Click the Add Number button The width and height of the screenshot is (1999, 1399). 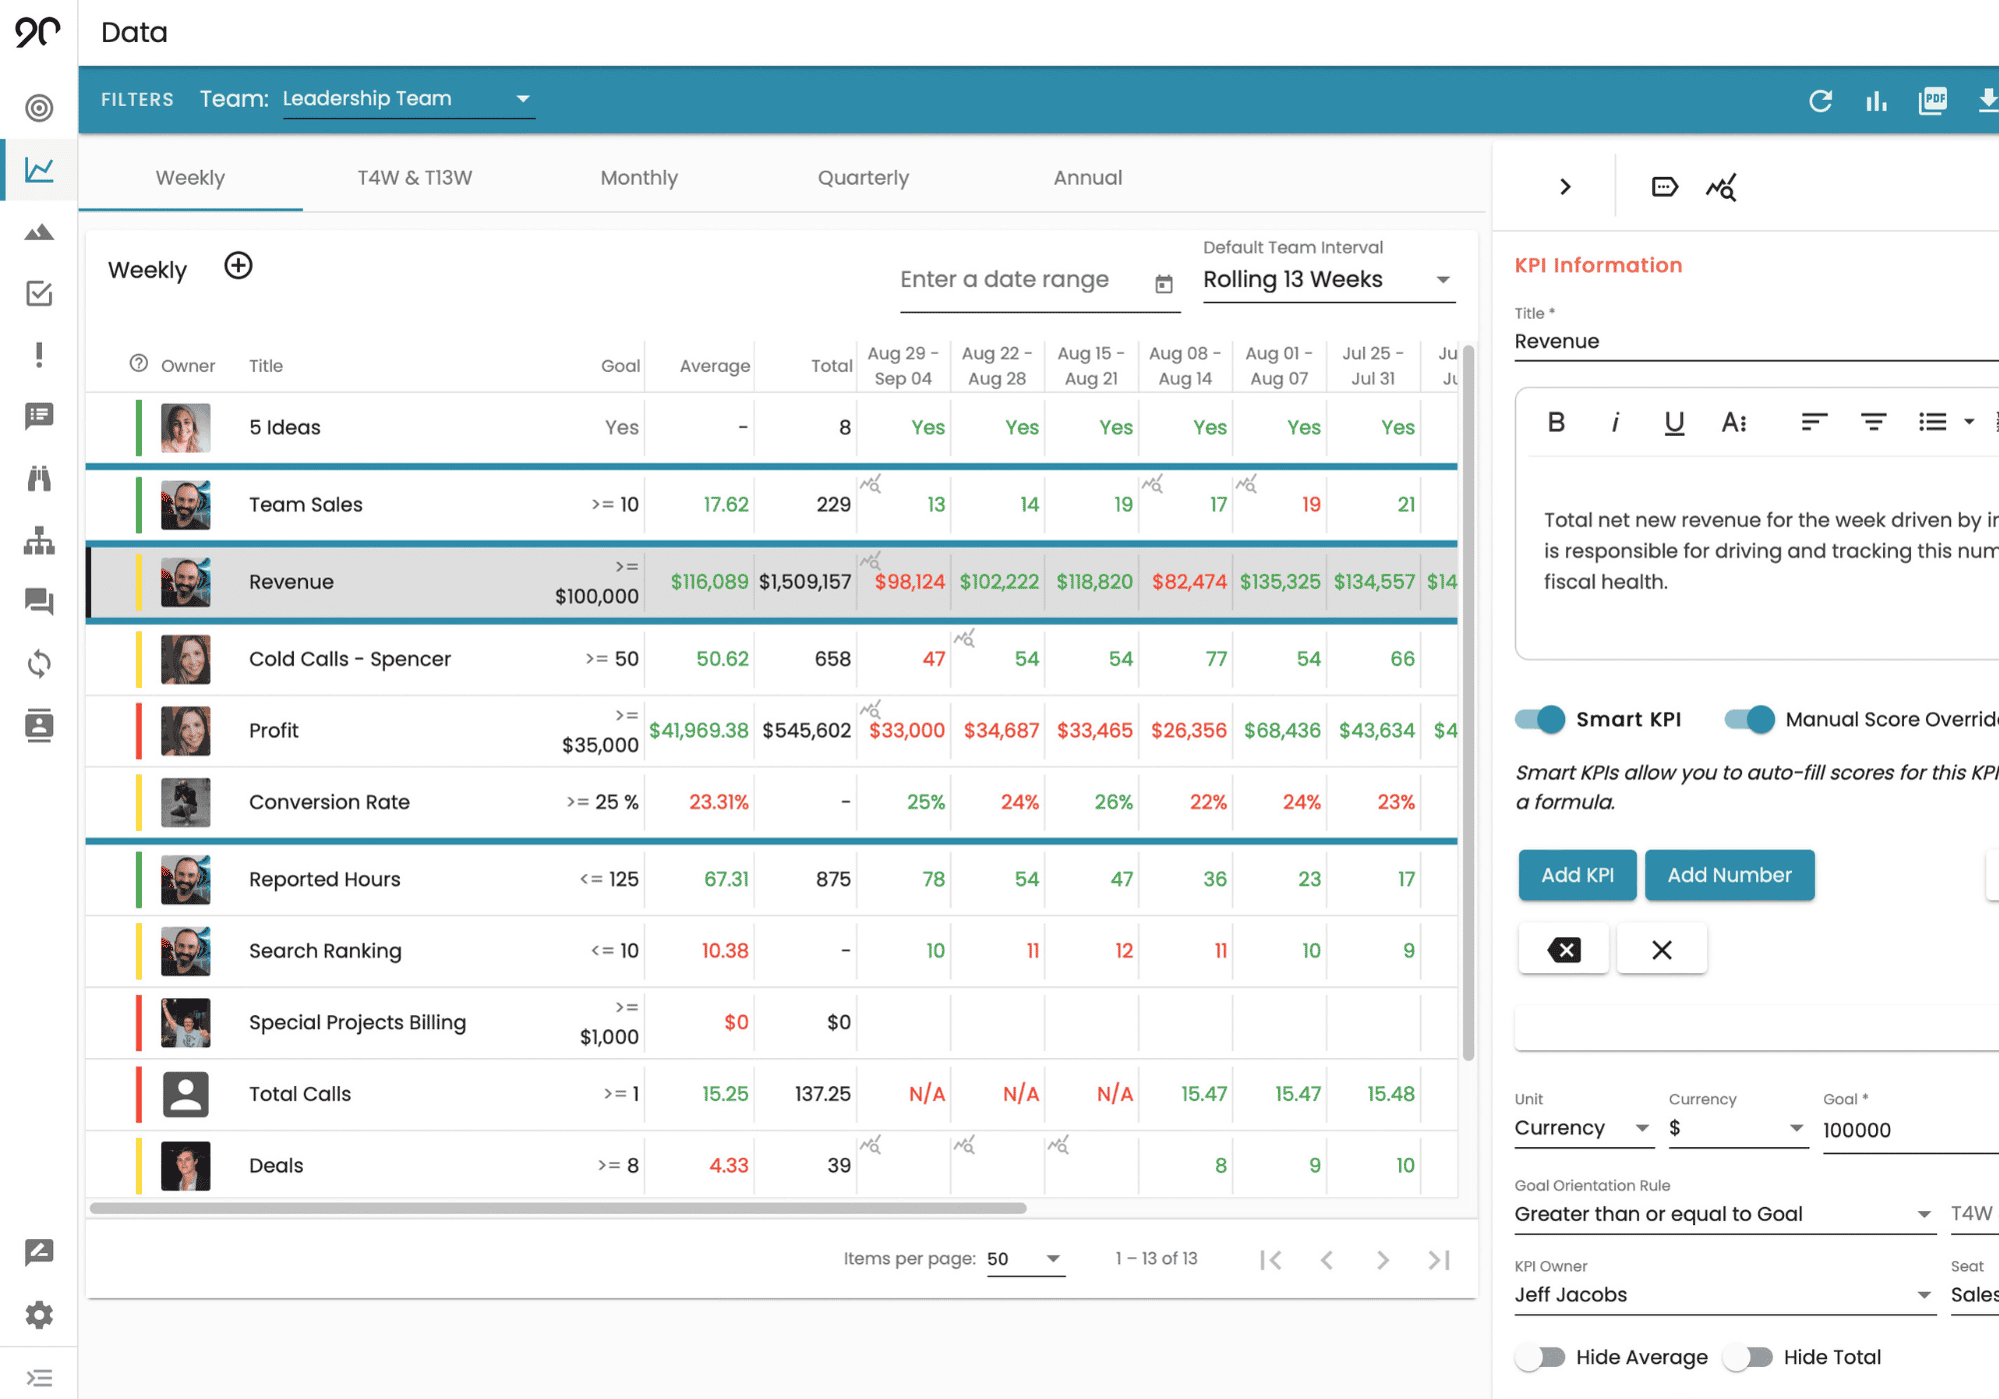click(x=1729, y=875)
